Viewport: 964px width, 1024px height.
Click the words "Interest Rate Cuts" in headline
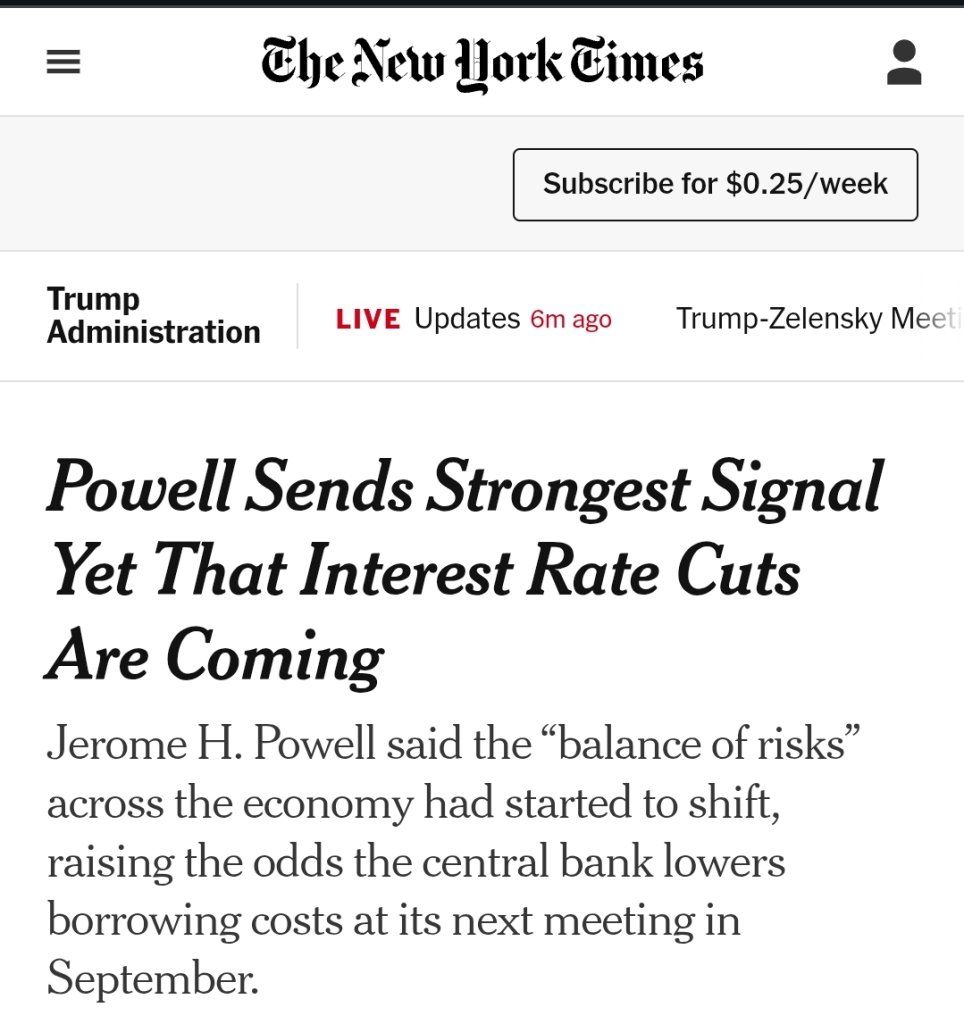pyautogui.click(x=549, y=570)
